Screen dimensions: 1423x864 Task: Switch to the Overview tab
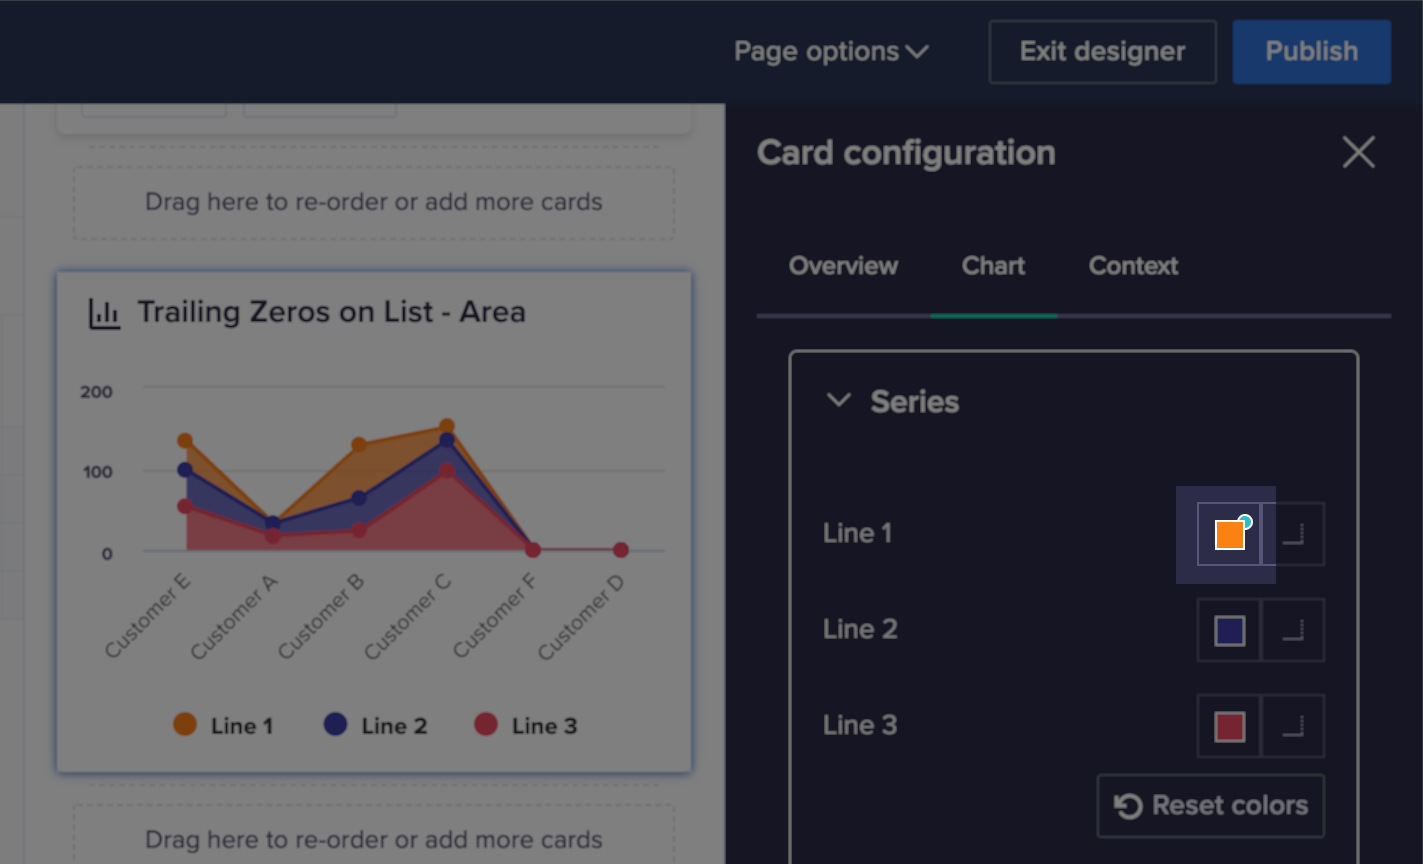click(x=842, y=265)
